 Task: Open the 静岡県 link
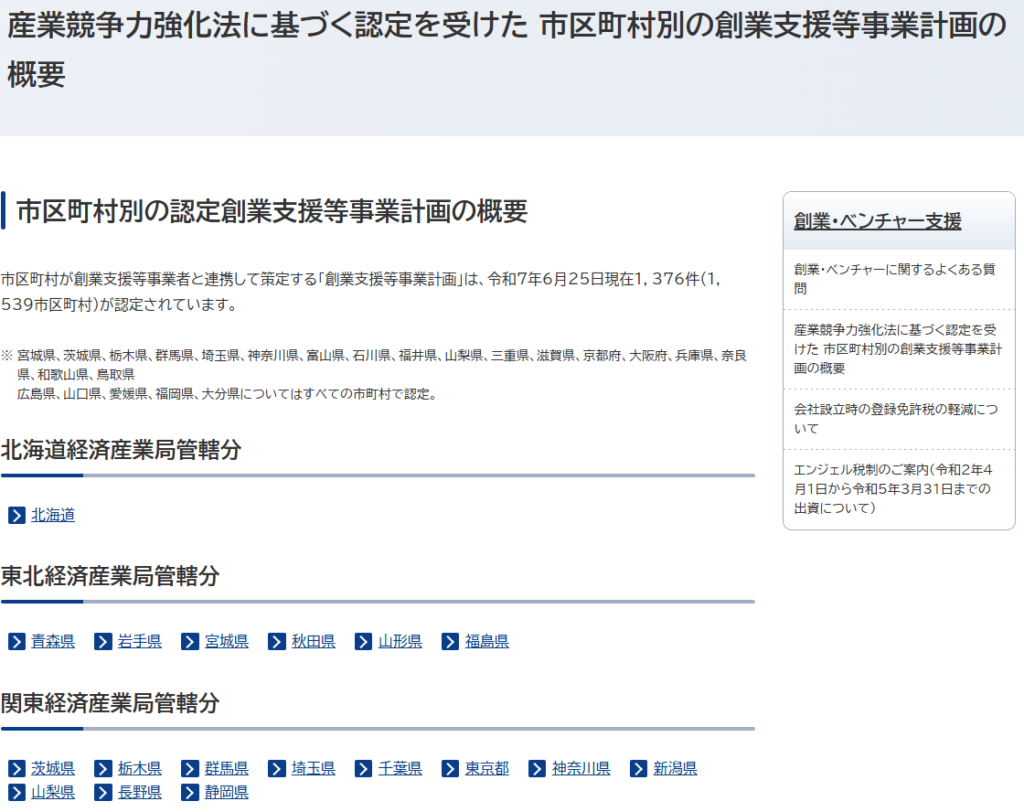(x=227, y=793)
